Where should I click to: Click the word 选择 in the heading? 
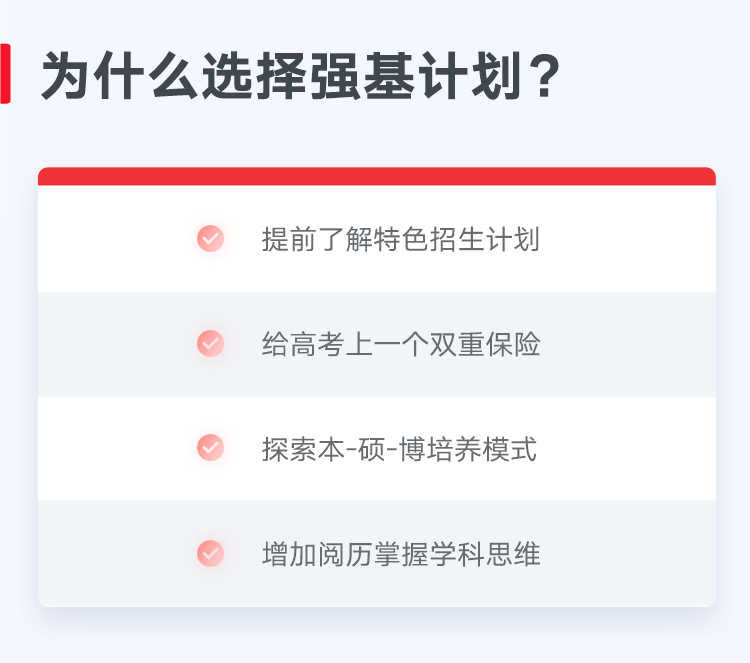coord(254,77)
